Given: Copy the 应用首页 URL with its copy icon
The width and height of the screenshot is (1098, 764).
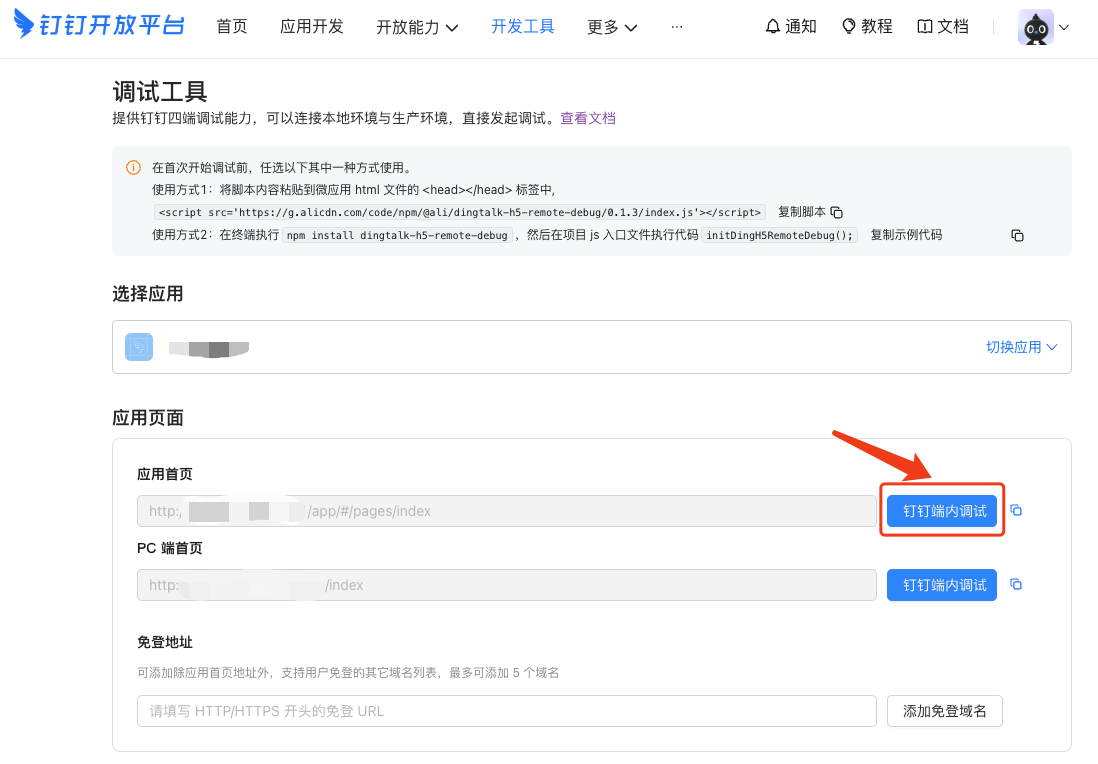Looking at the screenshot, I should pos(1016,511).
